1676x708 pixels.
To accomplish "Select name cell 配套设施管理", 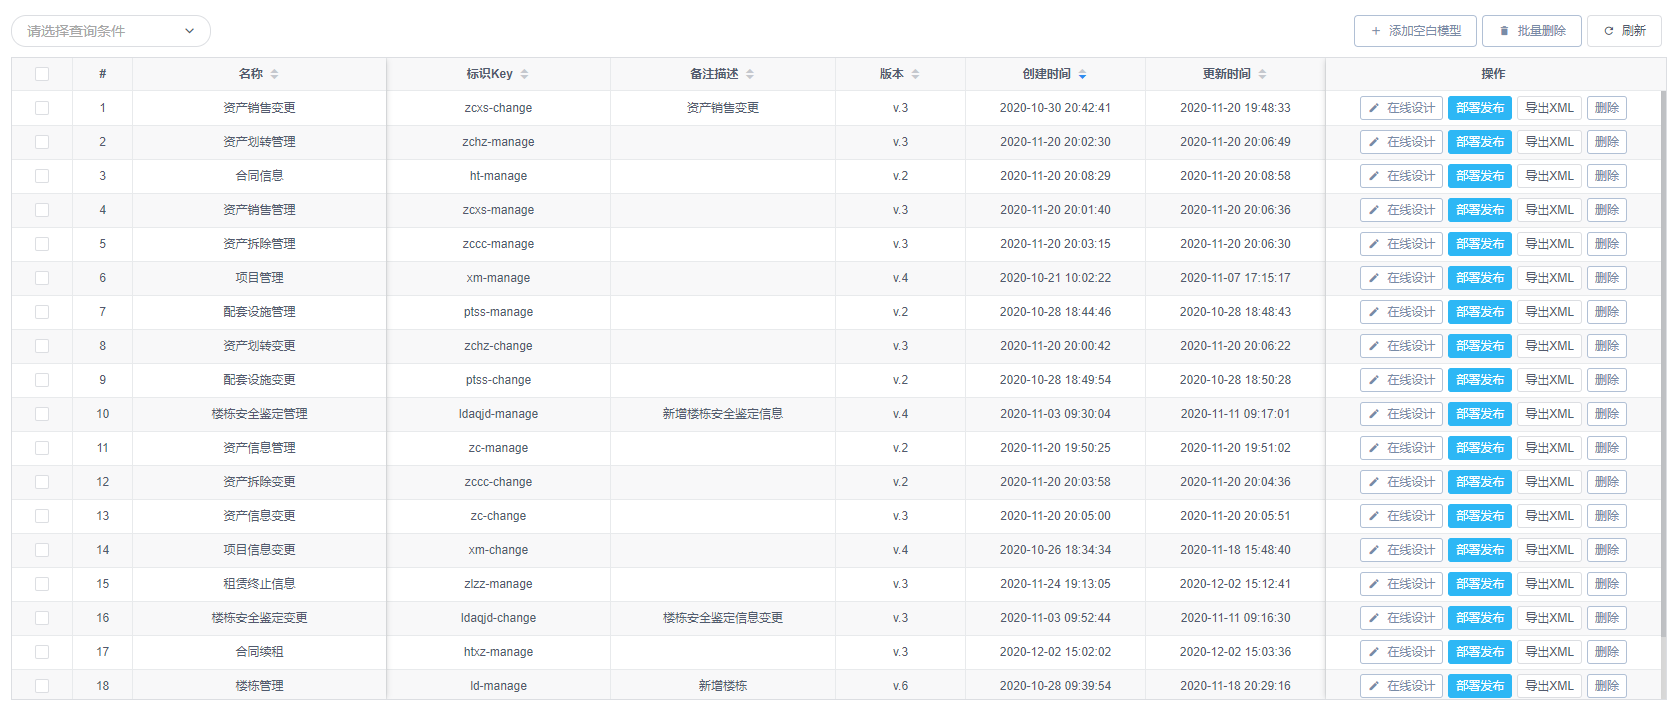I will (x=259, y=312).
